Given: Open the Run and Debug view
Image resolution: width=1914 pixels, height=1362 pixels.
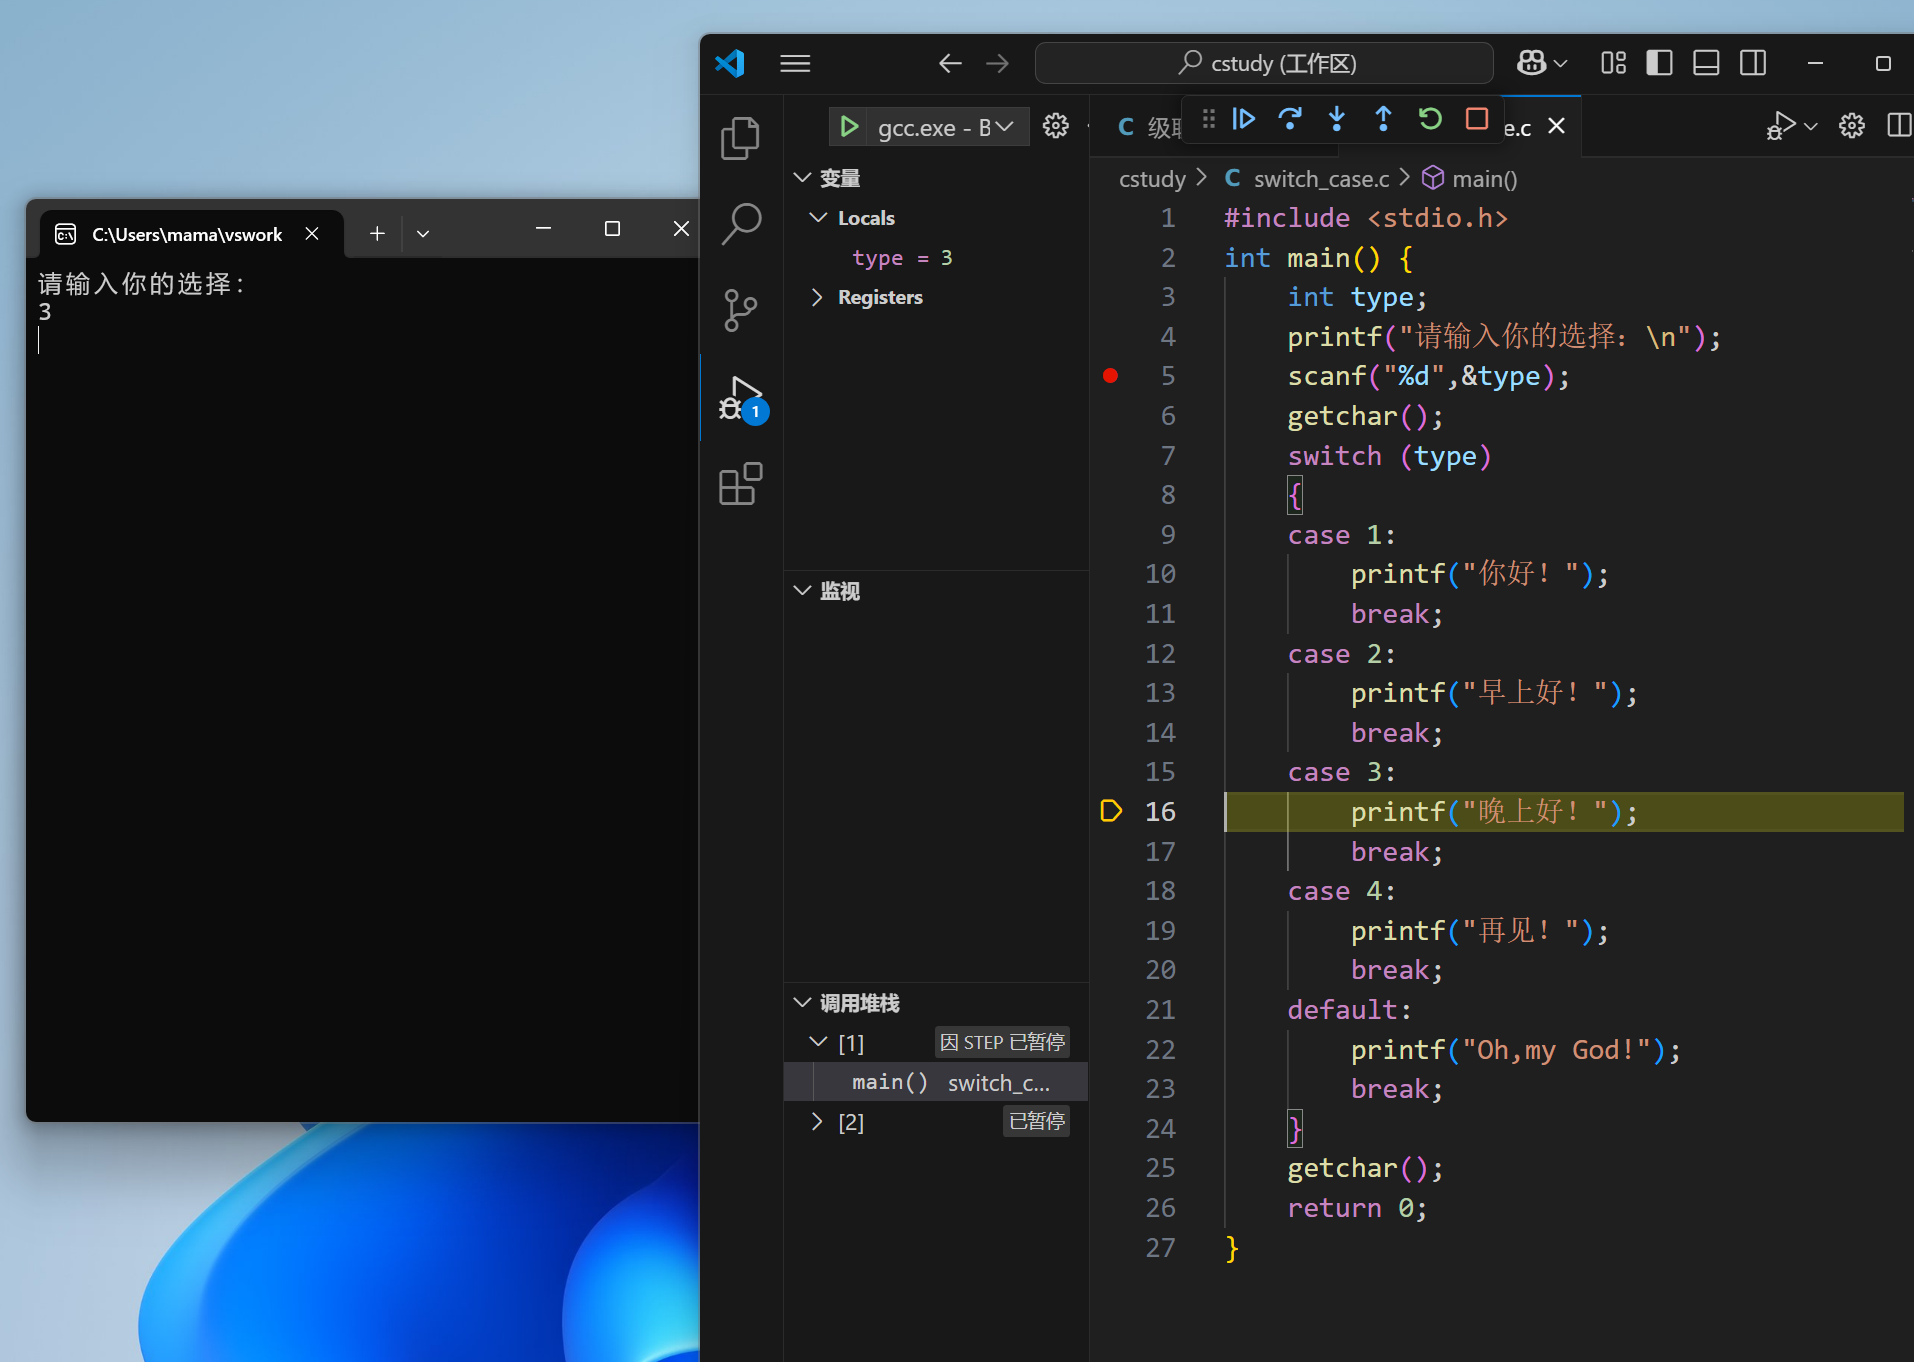Looking at the screenshot, I should [x=741, y=398].
